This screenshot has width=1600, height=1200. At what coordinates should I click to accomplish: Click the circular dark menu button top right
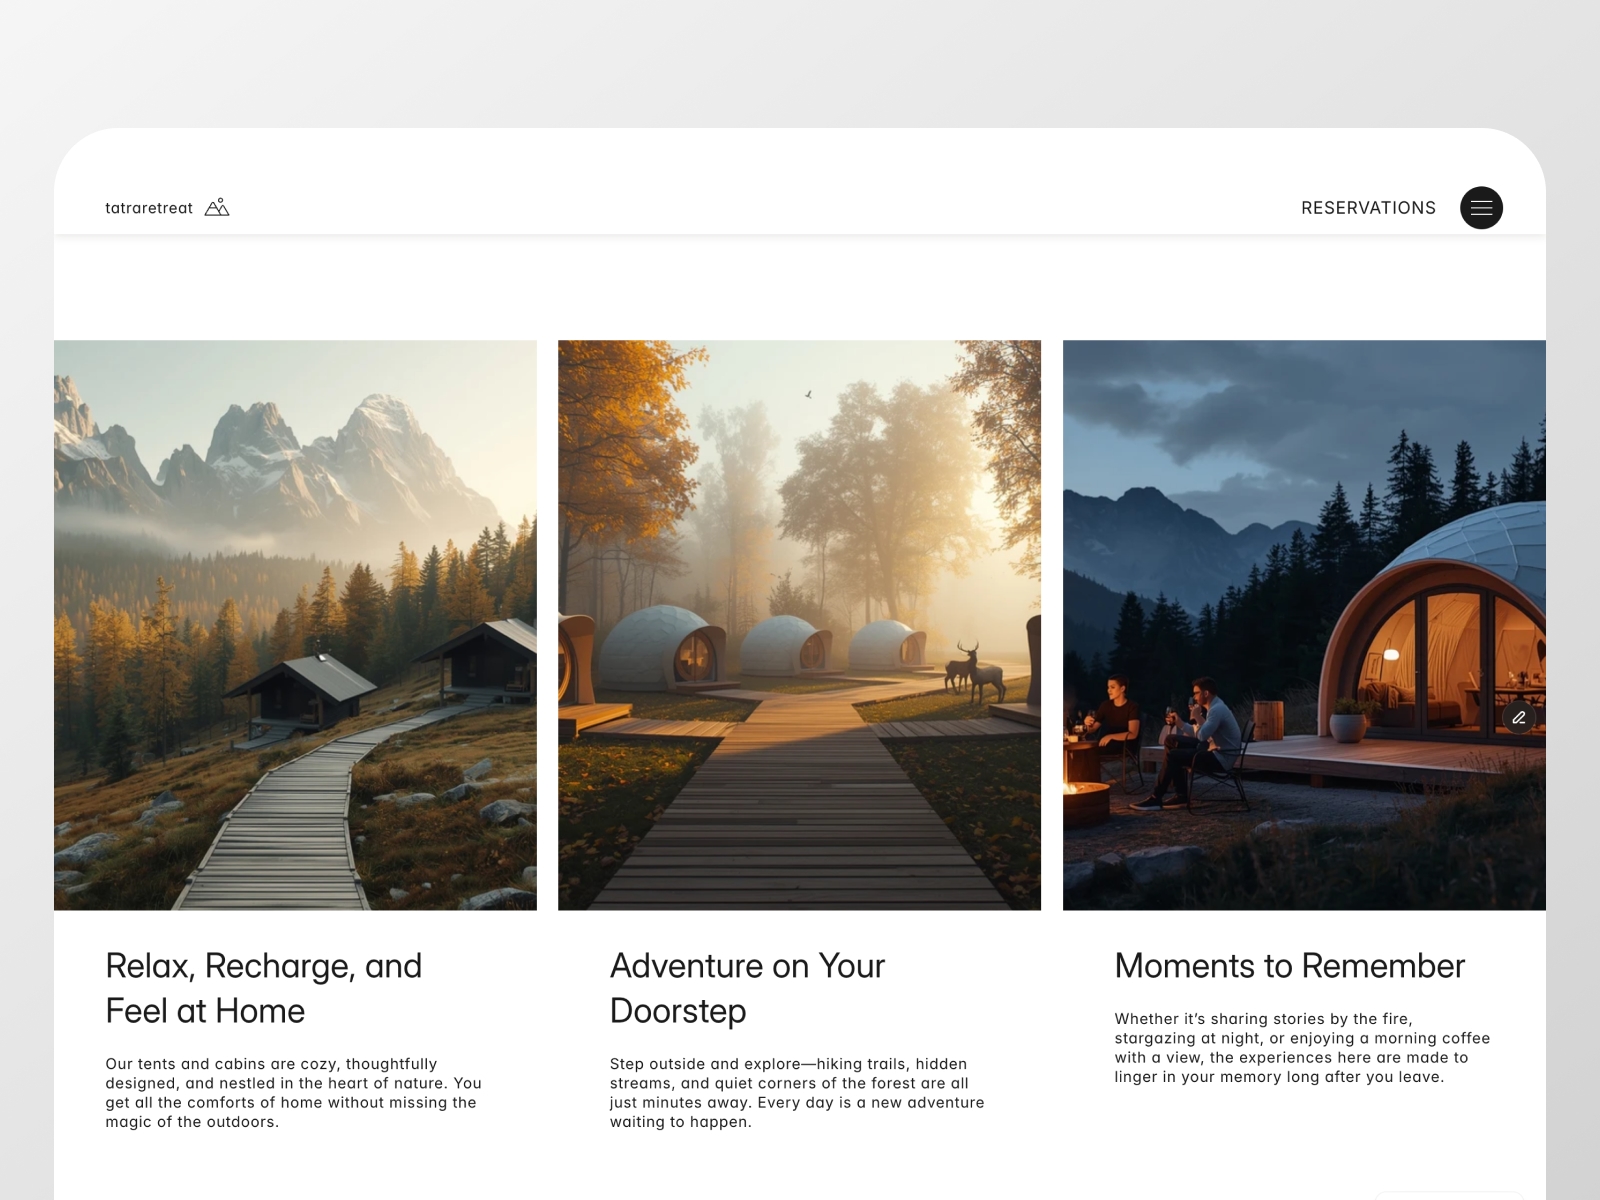[1482, 207]
